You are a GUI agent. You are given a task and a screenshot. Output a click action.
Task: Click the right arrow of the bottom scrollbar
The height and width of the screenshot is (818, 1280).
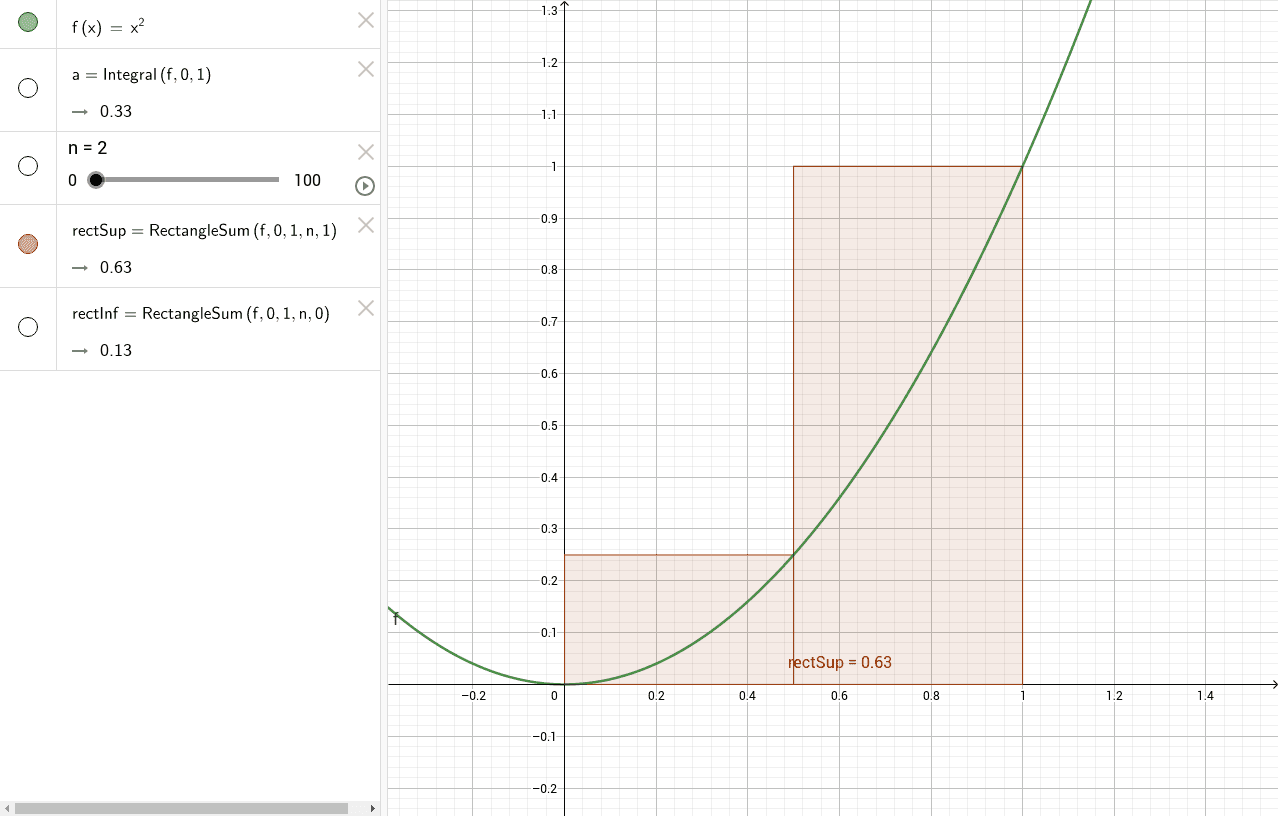pyautogui.click(x=373, y=809)
